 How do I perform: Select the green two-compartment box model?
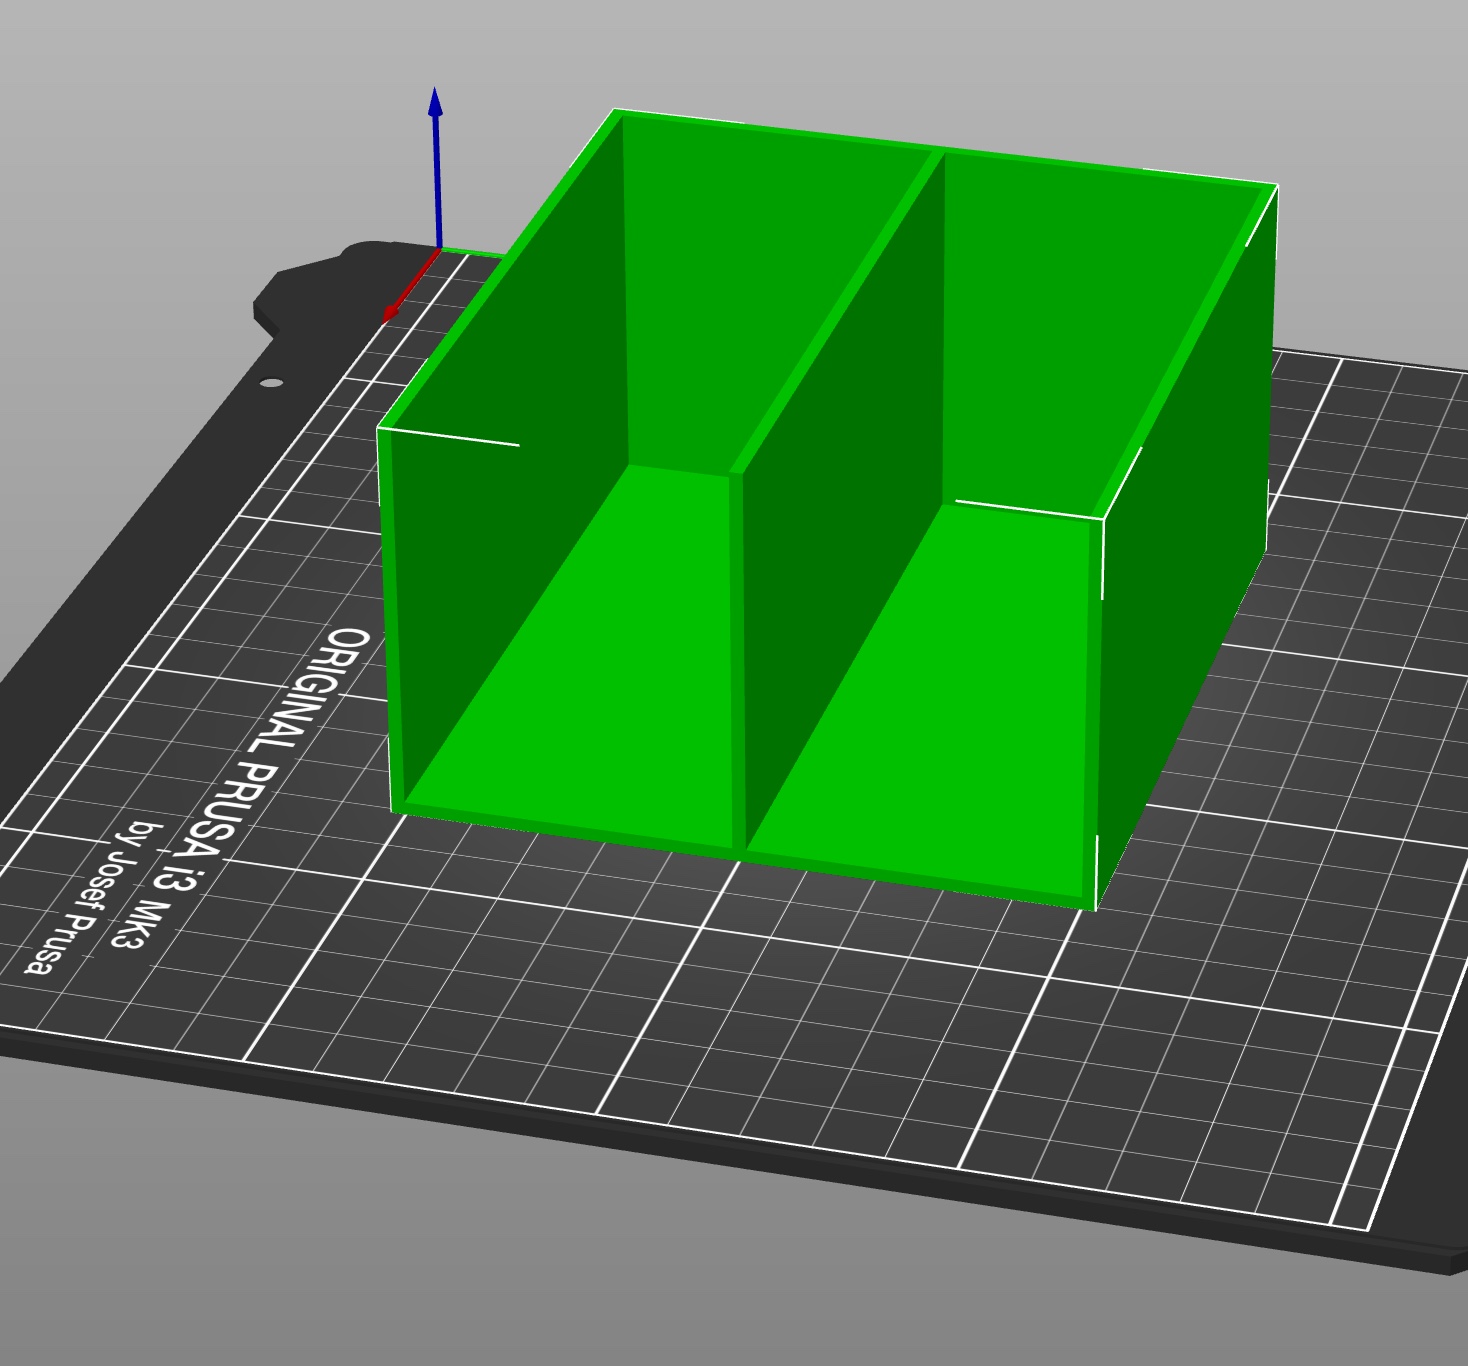pos(827,510)
